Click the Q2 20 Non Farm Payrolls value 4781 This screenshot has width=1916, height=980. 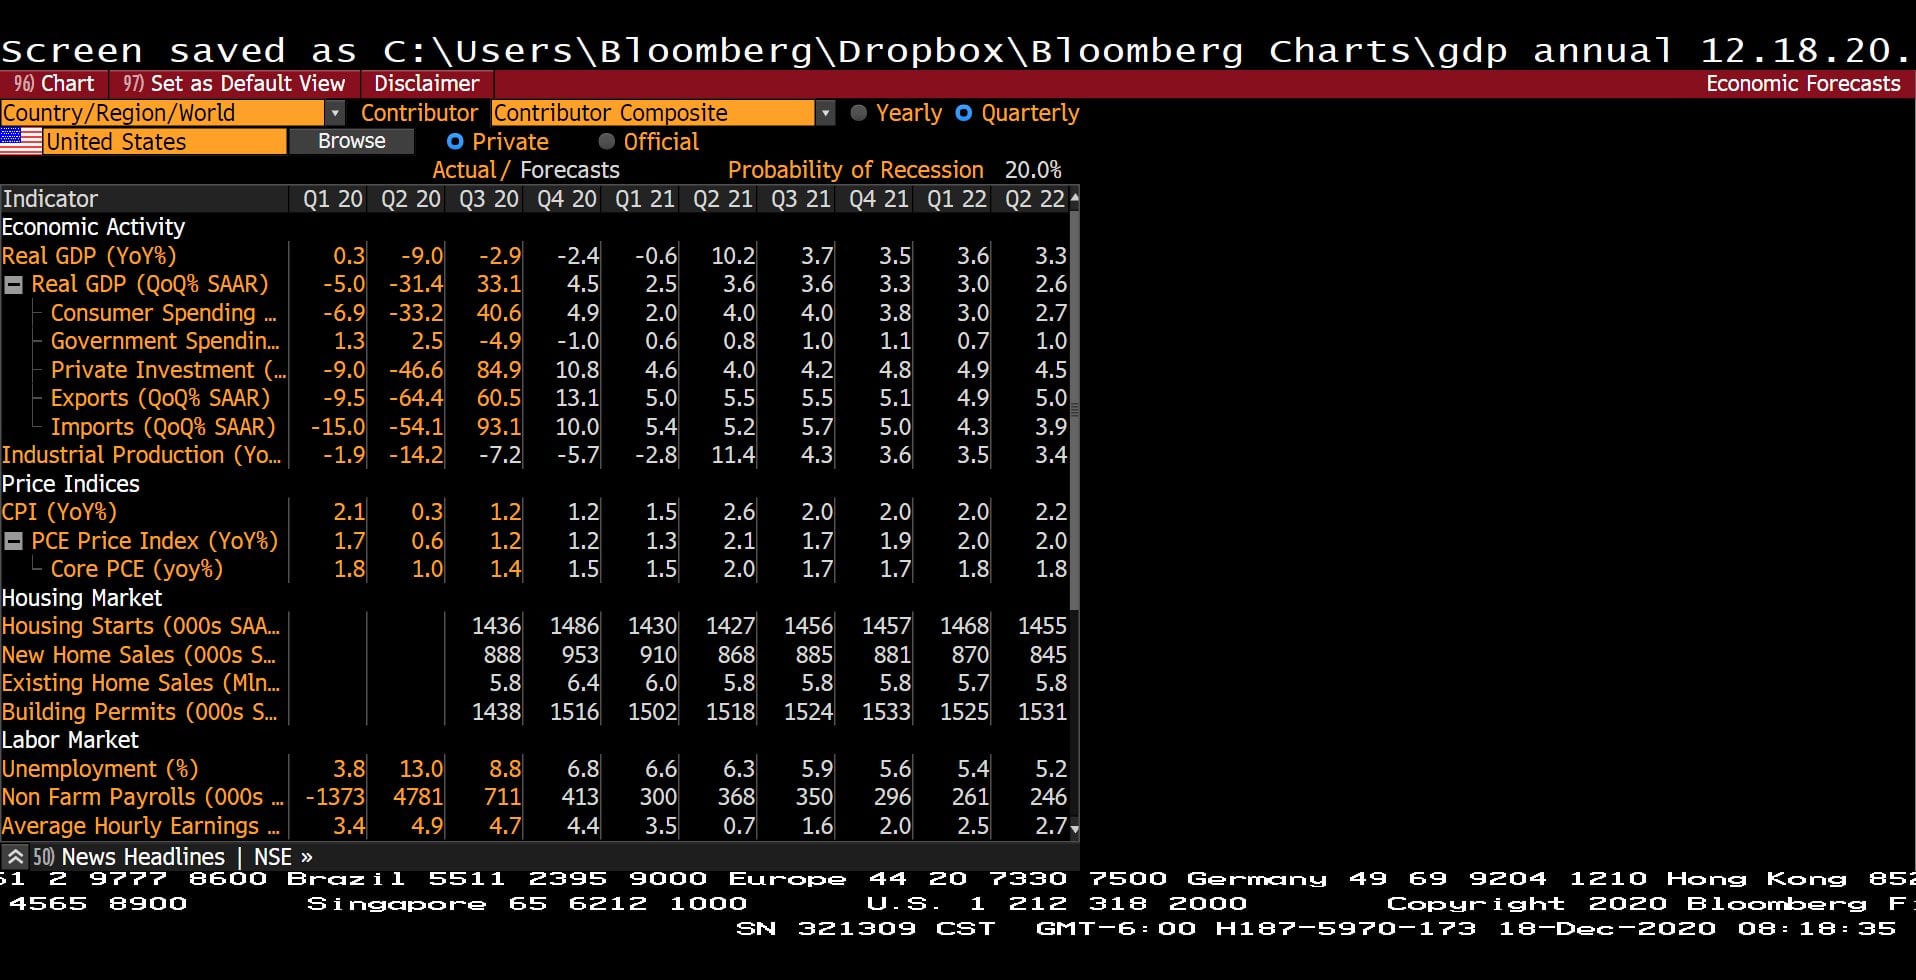[418, 797]
